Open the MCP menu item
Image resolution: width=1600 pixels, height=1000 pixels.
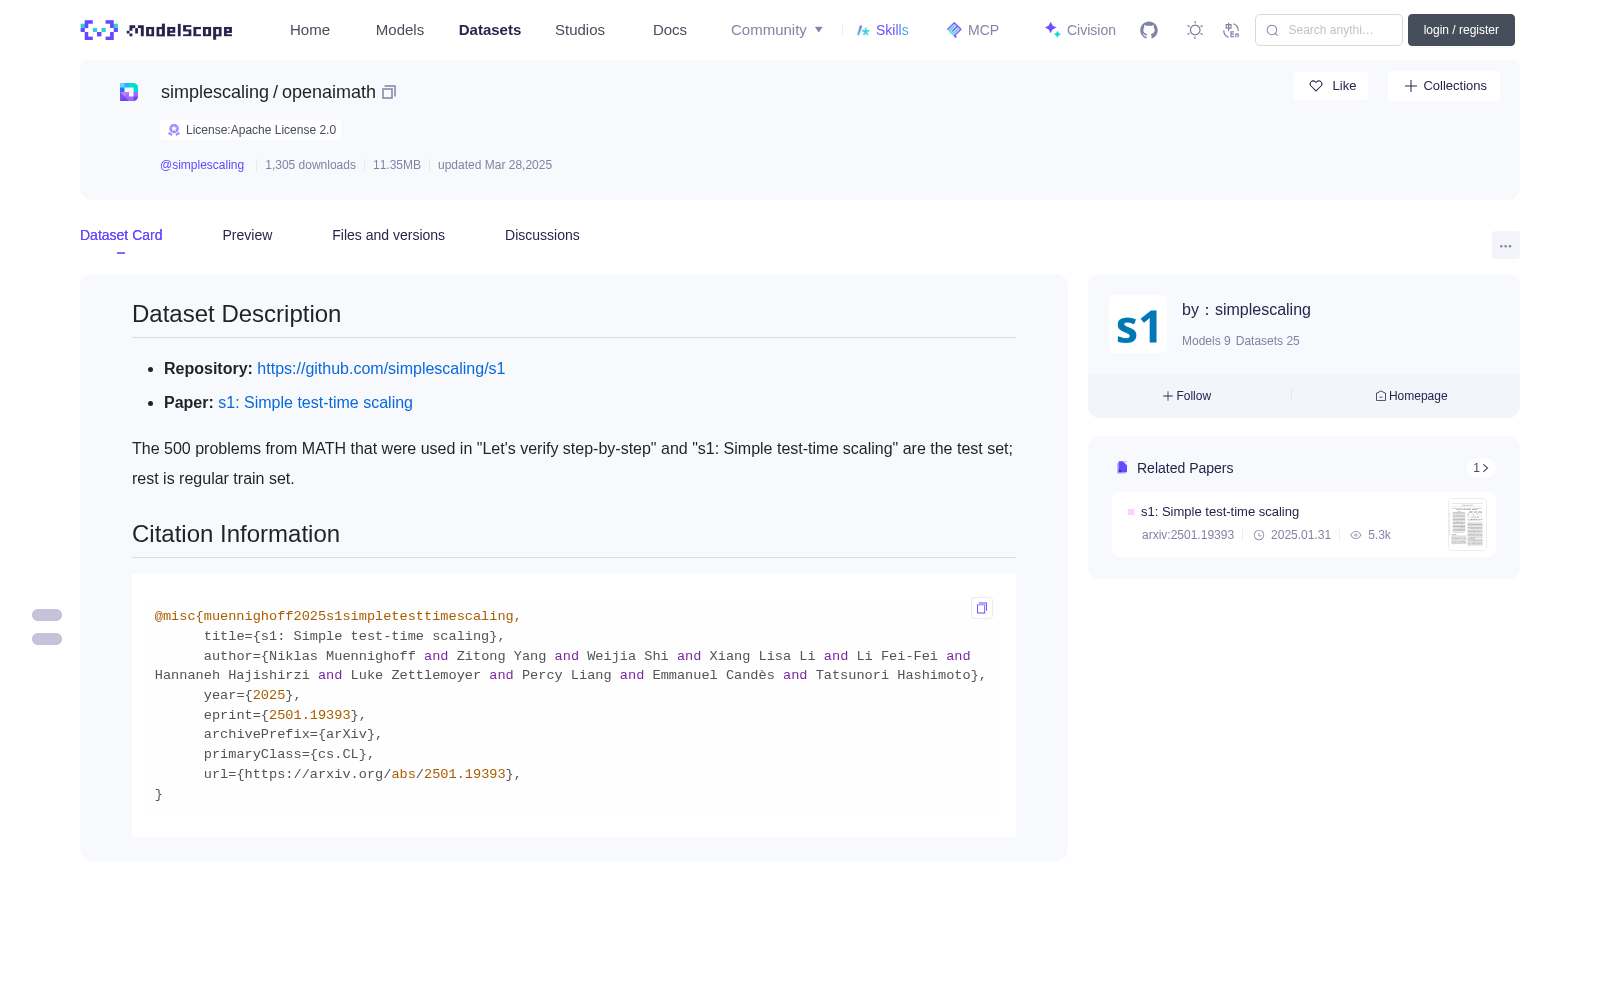point(972,30)
